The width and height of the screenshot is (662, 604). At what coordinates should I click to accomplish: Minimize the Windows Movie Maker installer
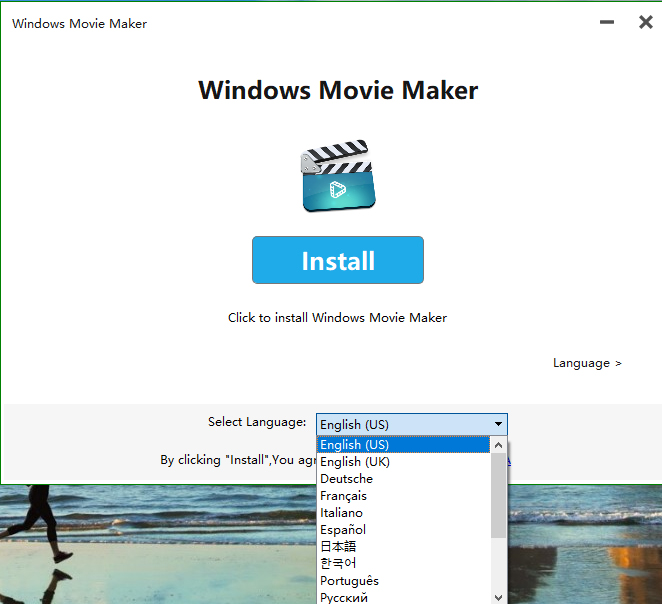tap(607, 22)
